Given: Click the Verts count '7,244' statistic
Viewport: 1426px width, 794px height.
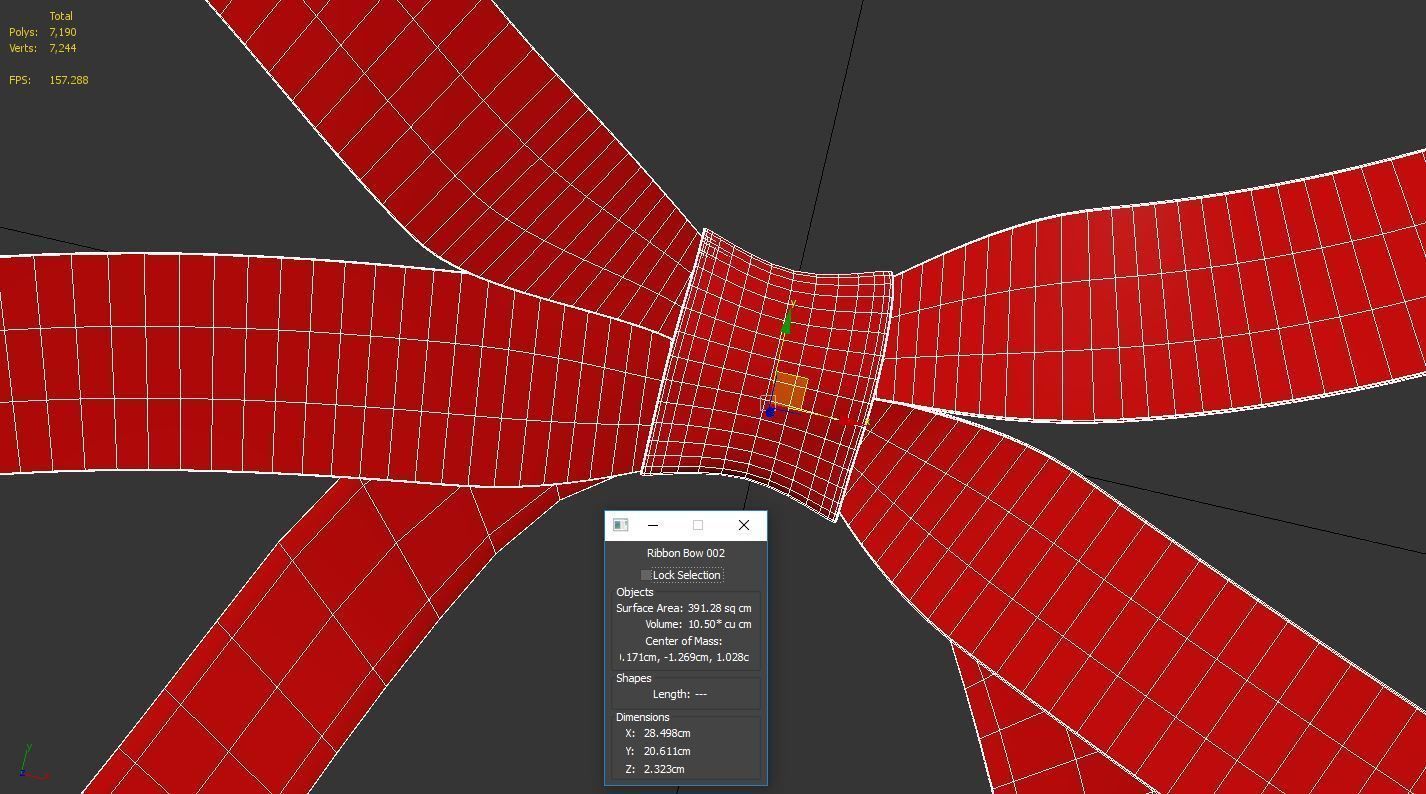Looking at the screenshot, I should pyautogui.click(x=63, y=48).
